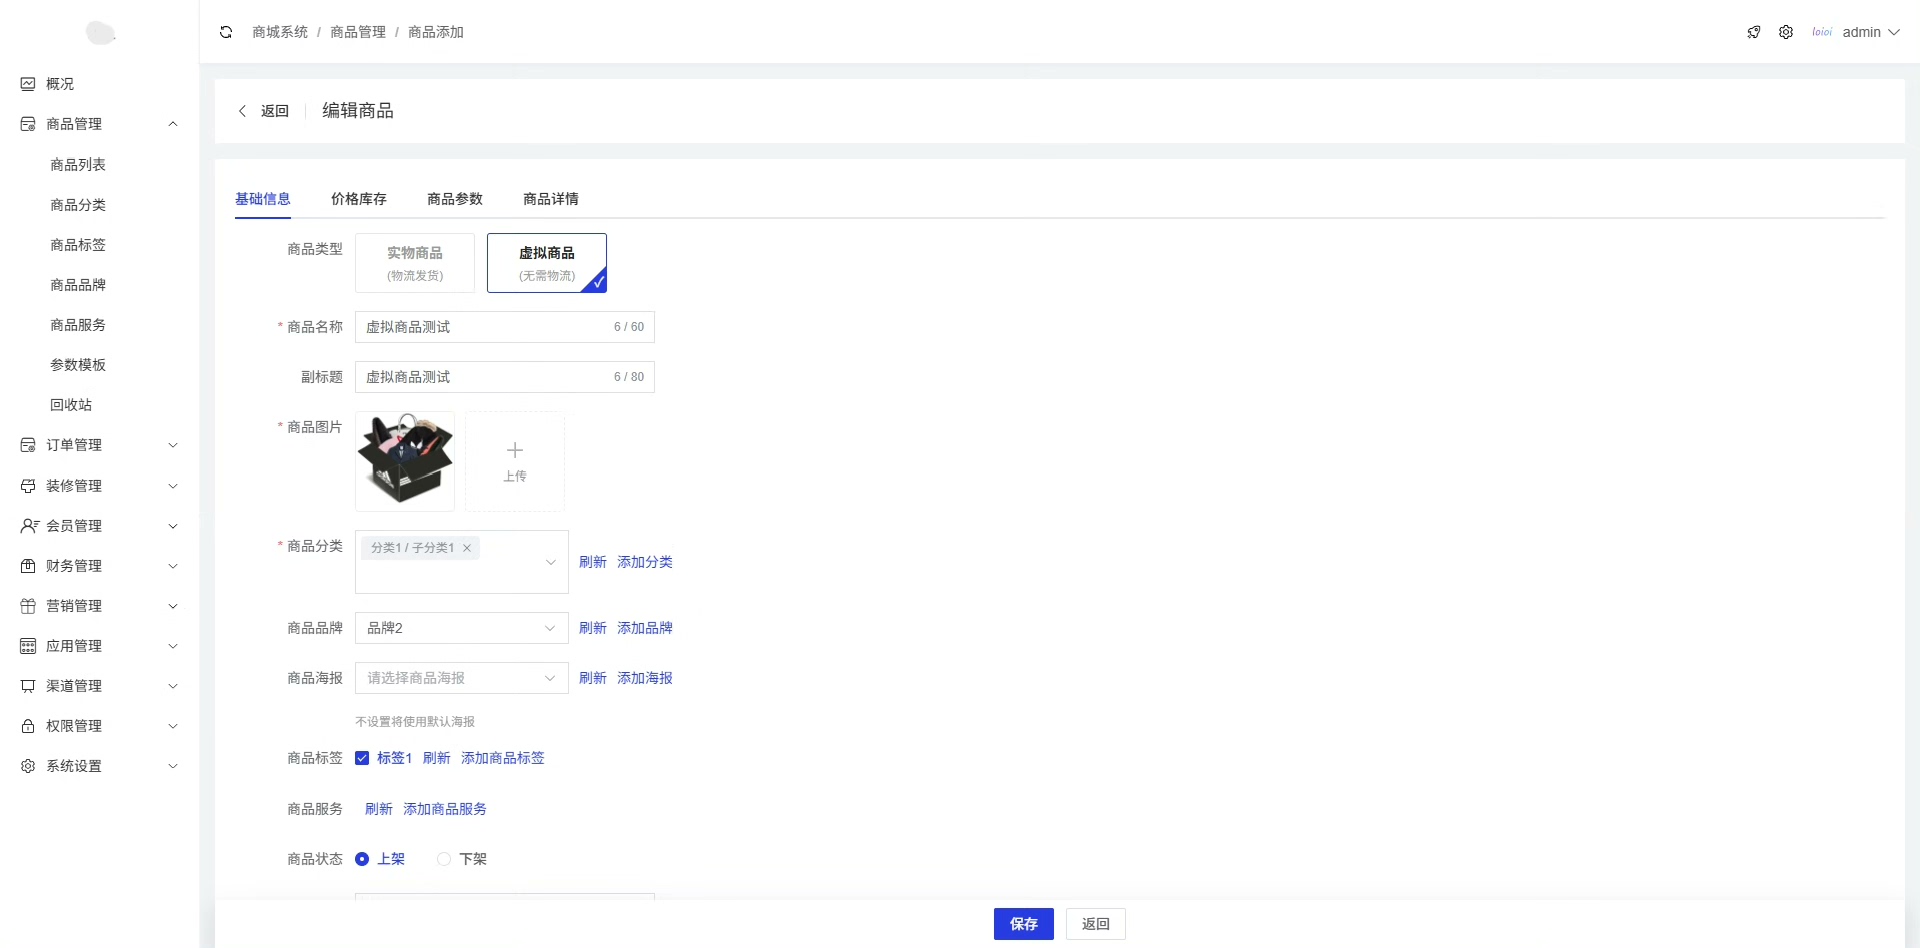
Task: Click the 会员管理 sidebar icon
Action: [29, 526]
